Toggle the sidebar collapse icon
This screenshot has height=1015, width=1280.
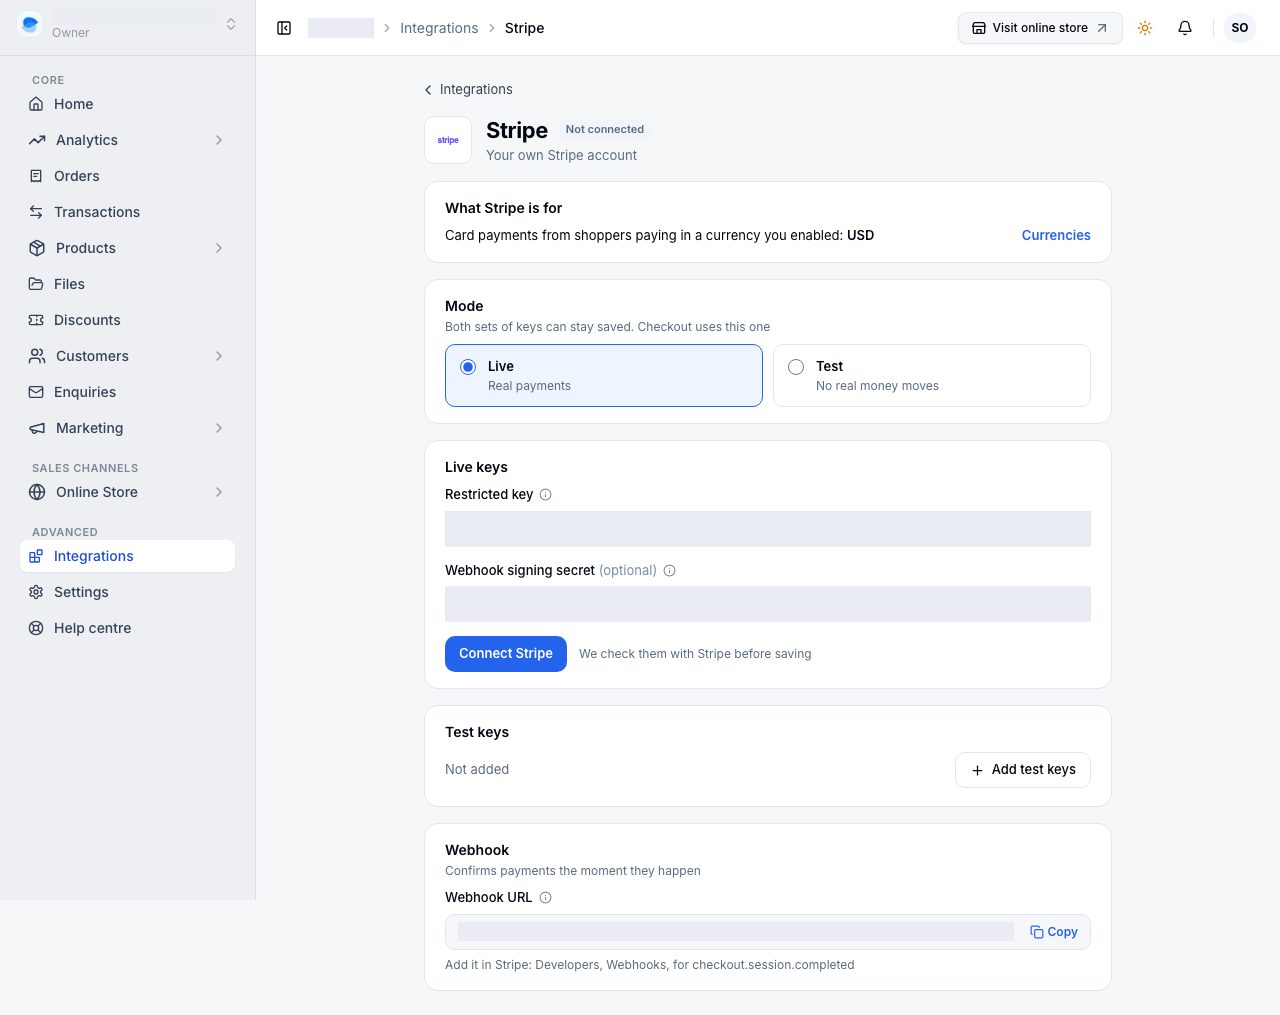[x=284, y=28]
